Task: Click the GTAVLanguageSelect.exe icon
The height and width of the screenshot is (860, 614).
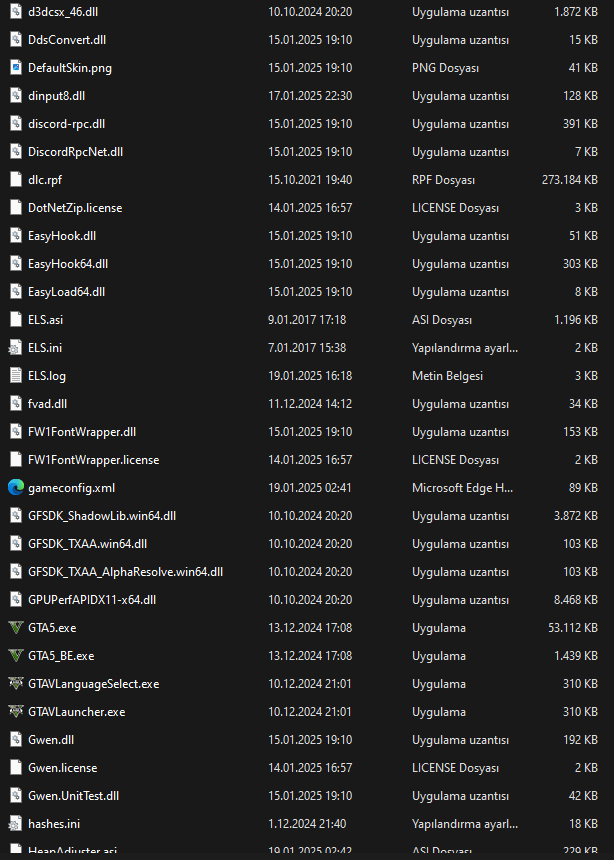Action: pyautogui.click(x=15, y=684)
